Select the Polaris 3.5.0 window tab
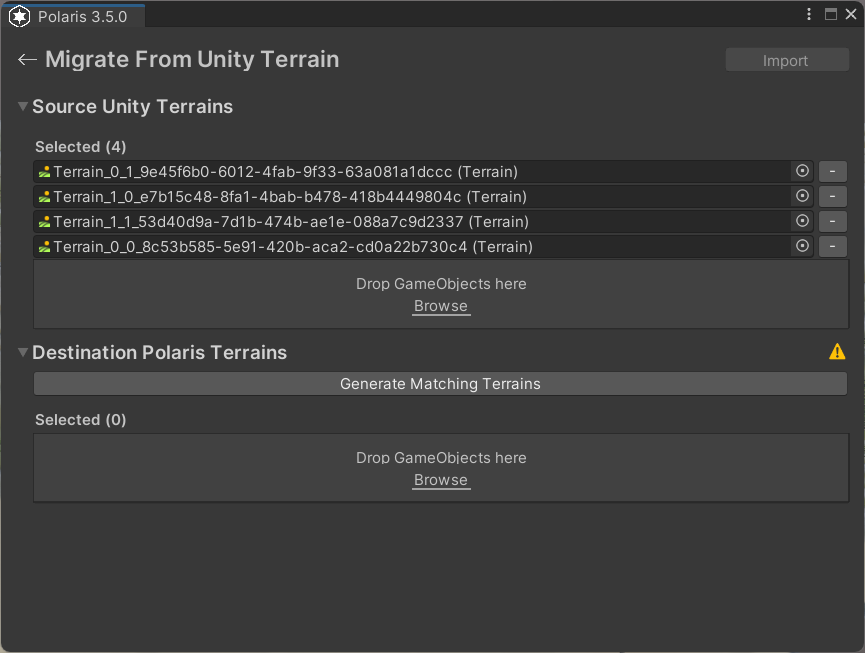Viewport: 865px width, 653px height. [73, 17]
